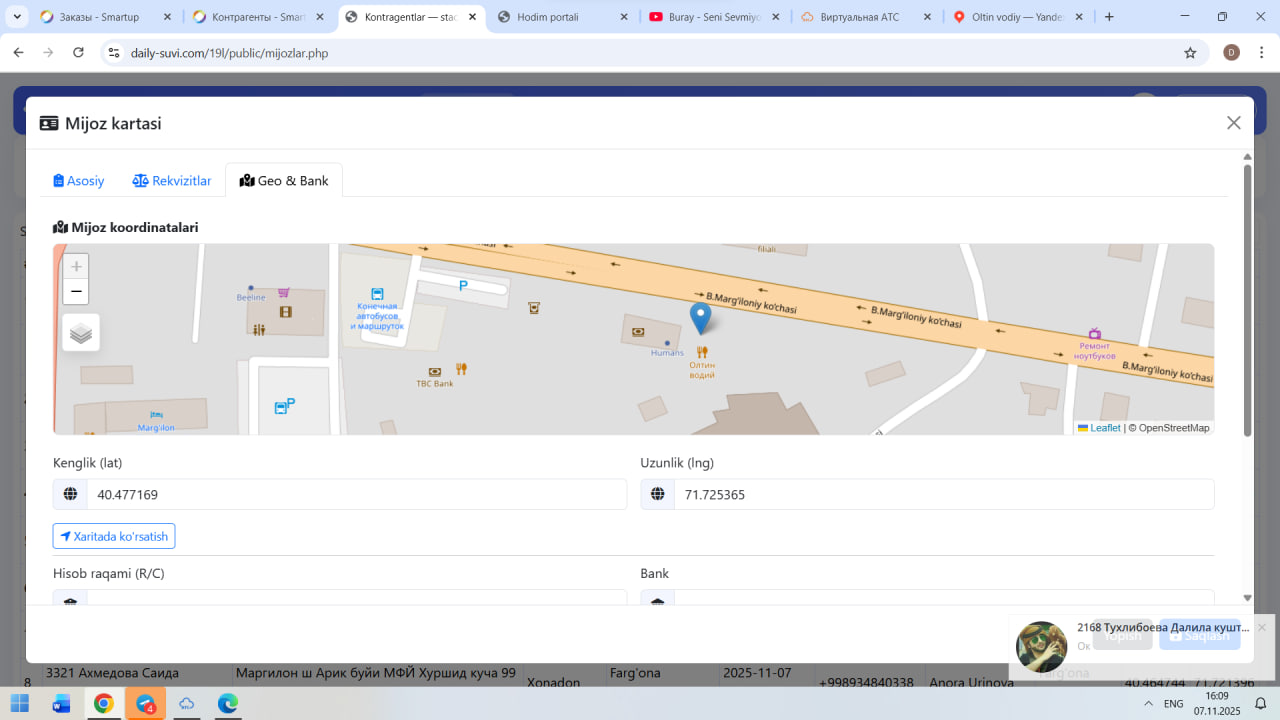The height and width of the screenshot is (720, 1280).
Task: Open a new browser tab
Action: (x=1109, y=17)
